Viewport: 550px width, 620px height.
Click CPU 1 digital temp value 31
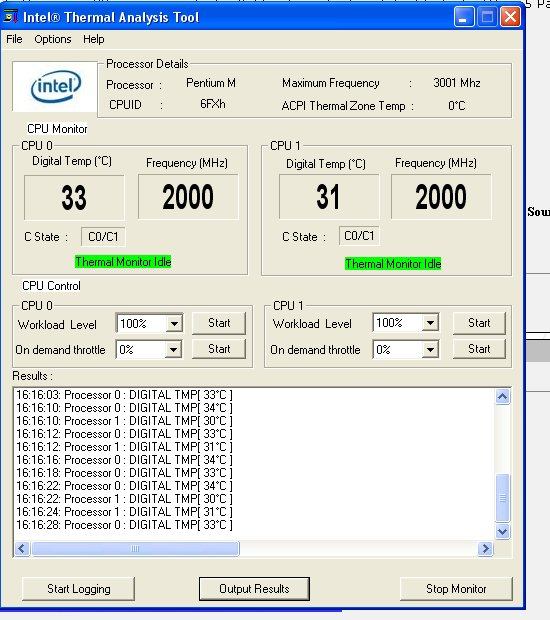click(x=329, y=197)
